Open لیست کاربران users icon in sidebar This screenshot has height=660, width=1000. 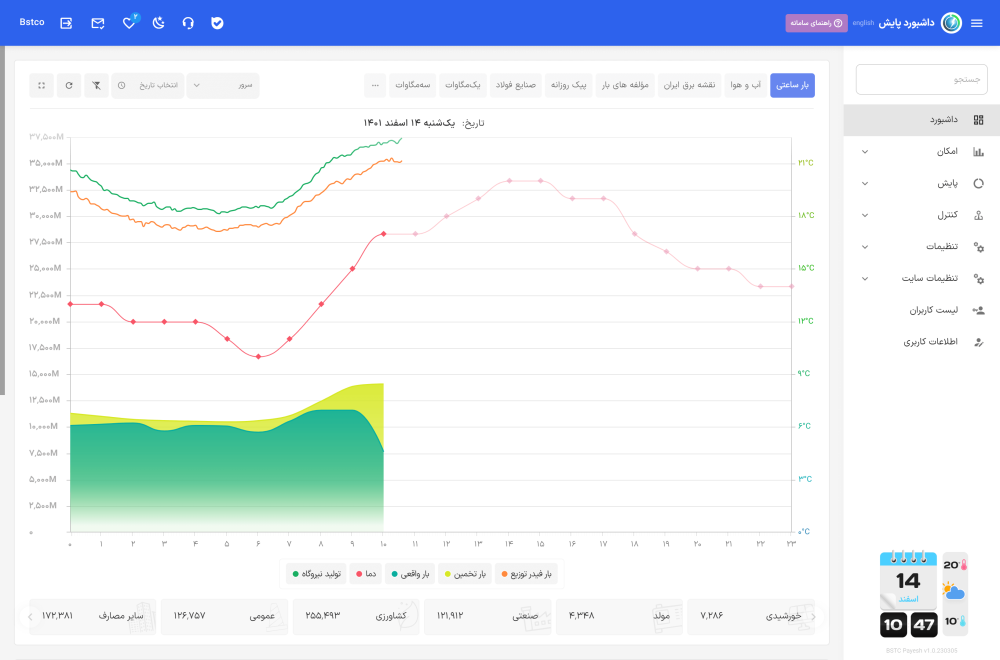(978, 311)
